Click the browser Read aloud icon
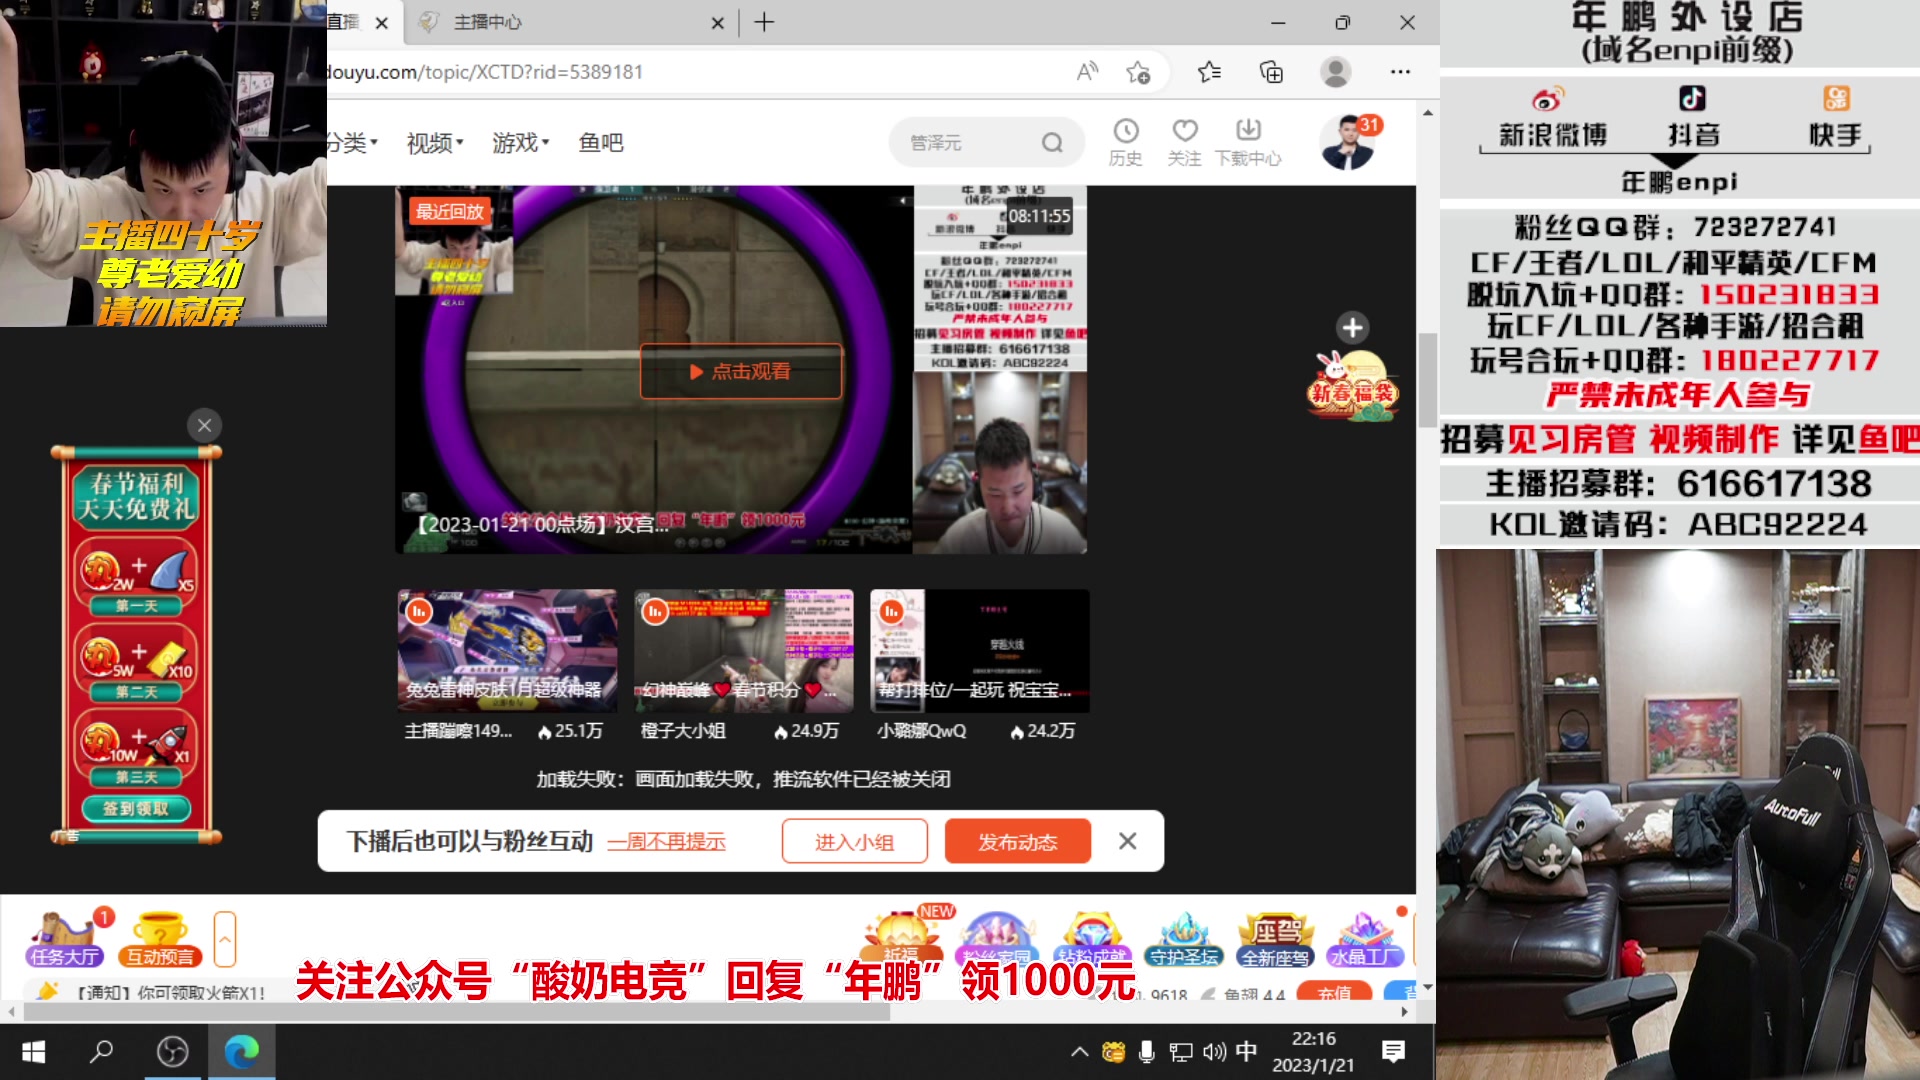The height and width of the screenshot is (1080, 1920). pos(1087,71)
